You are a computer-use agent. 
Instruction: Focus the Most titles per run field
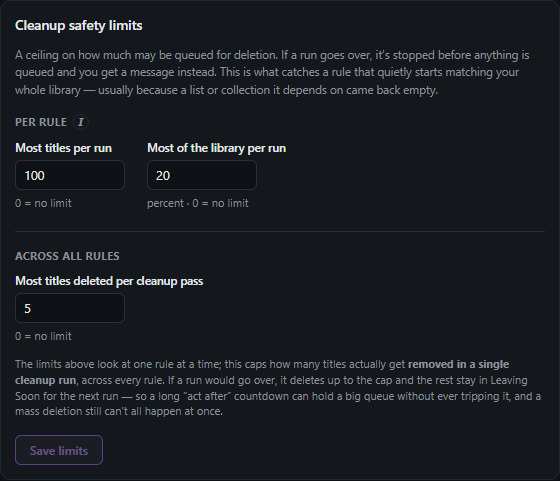click(70, 175)
